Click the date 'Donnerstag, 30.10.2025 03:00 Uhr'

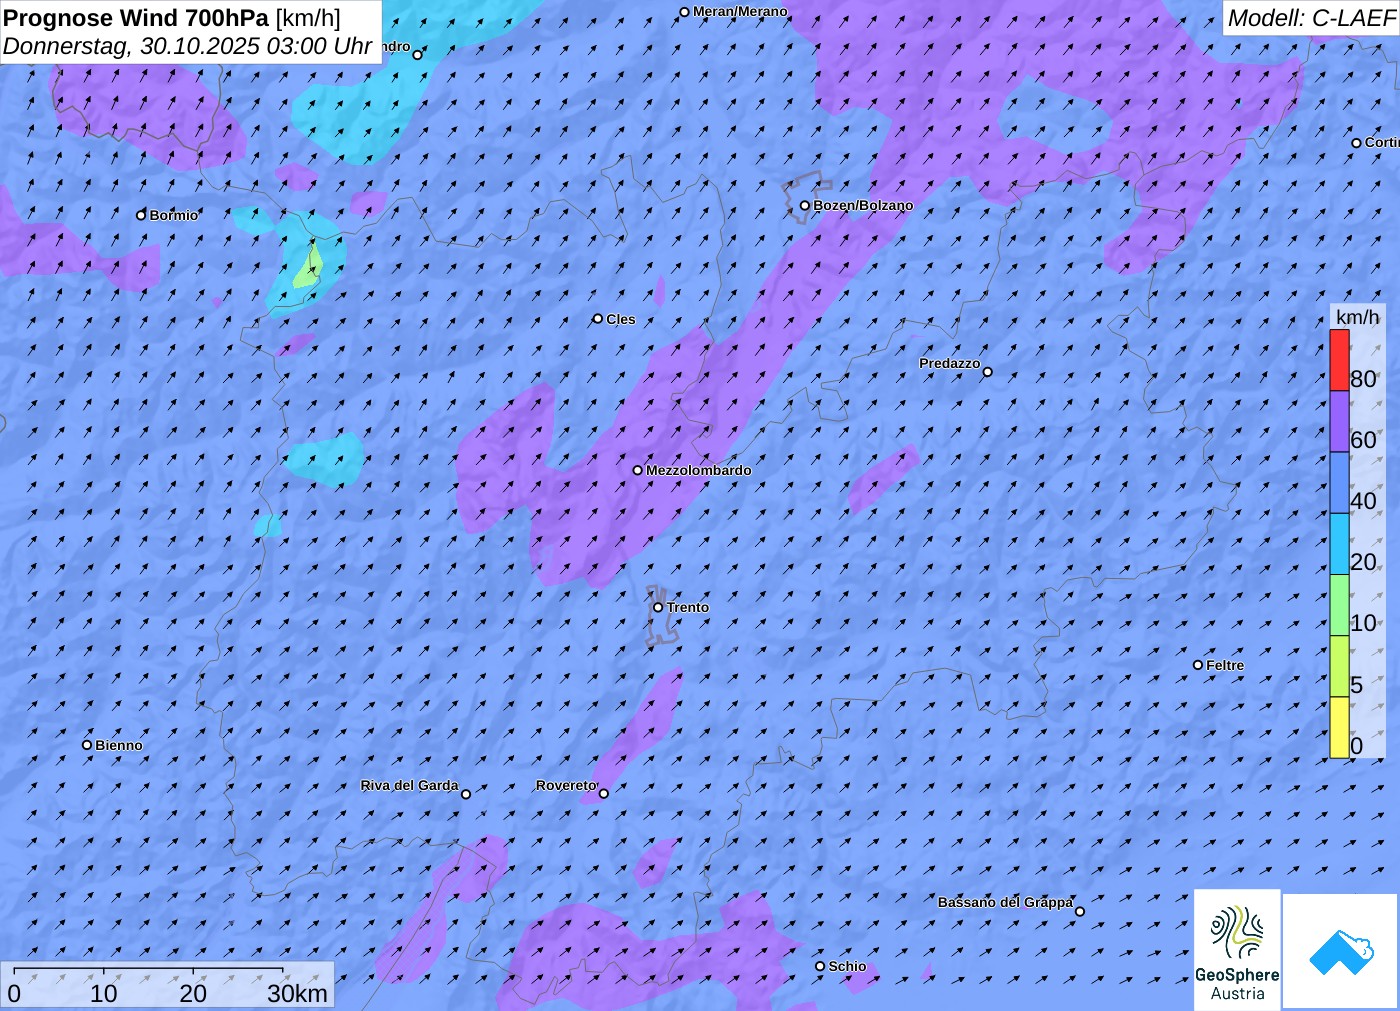coord(188,46)
